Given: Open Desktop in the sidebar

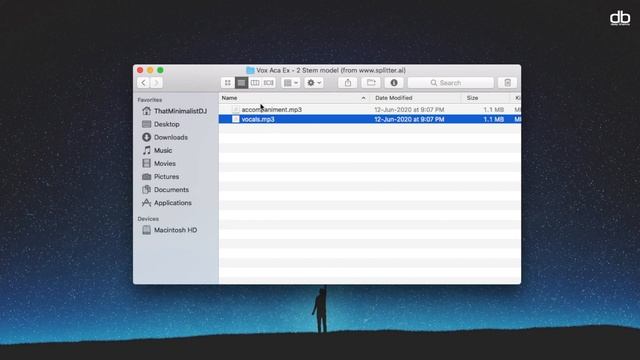Looking at the screenshot, I should point(161,124).
